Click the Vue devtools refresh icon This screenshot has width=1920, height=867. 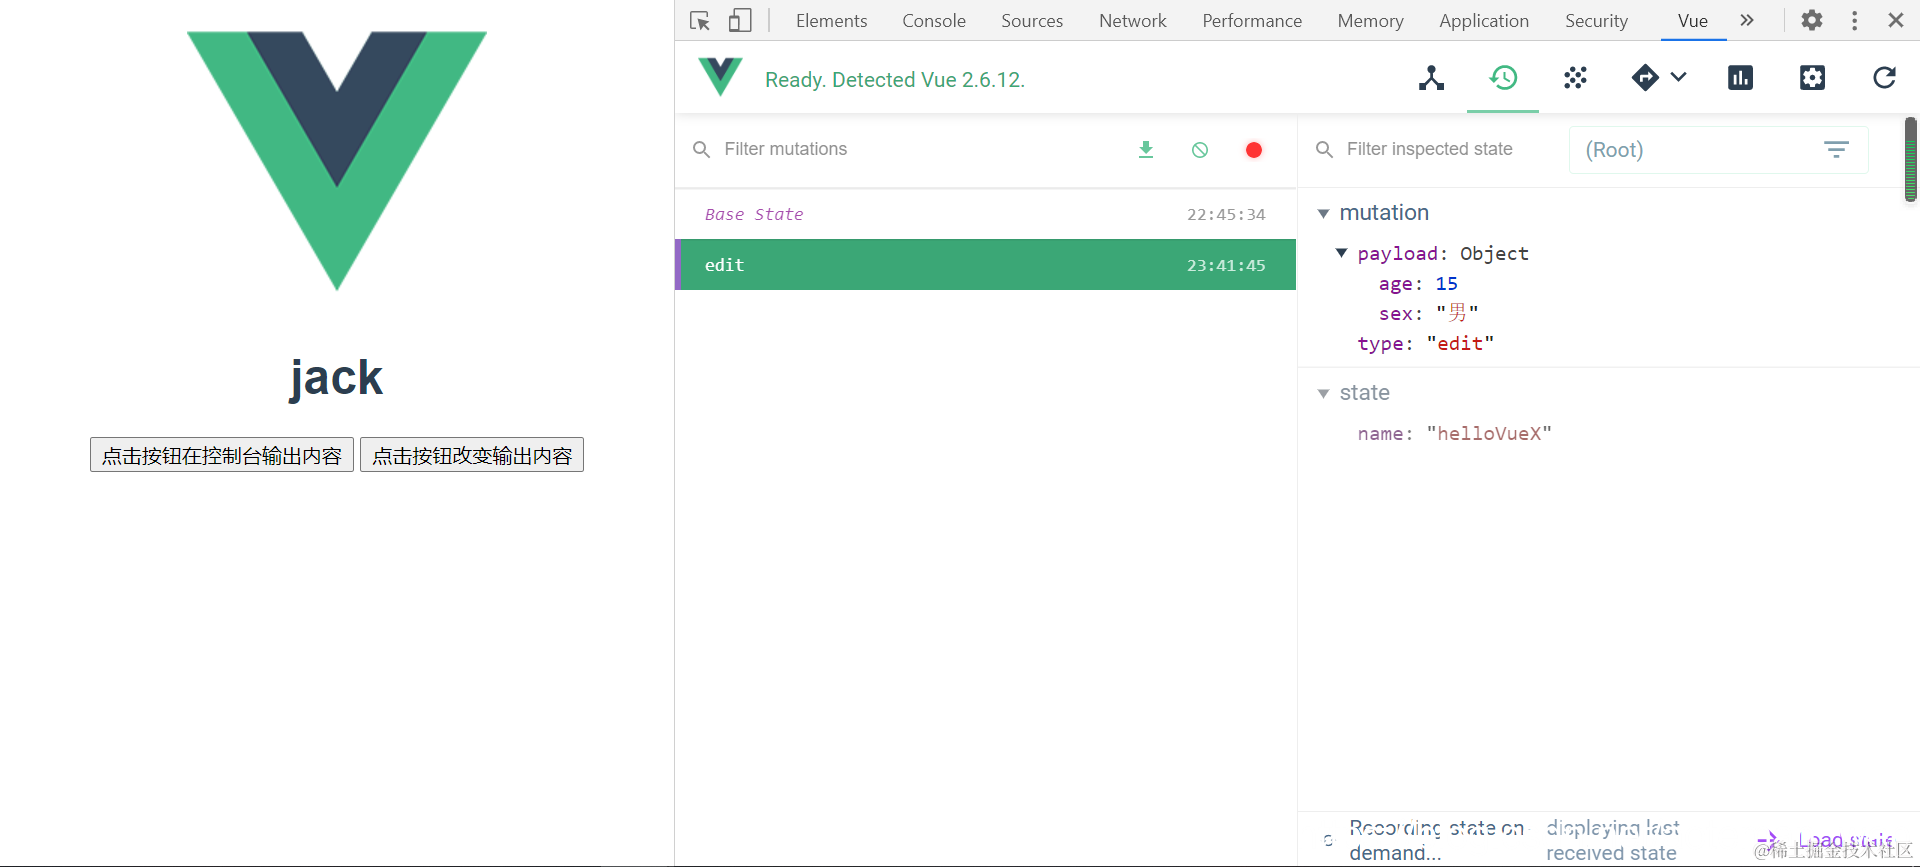click(x=1884, y=78)
